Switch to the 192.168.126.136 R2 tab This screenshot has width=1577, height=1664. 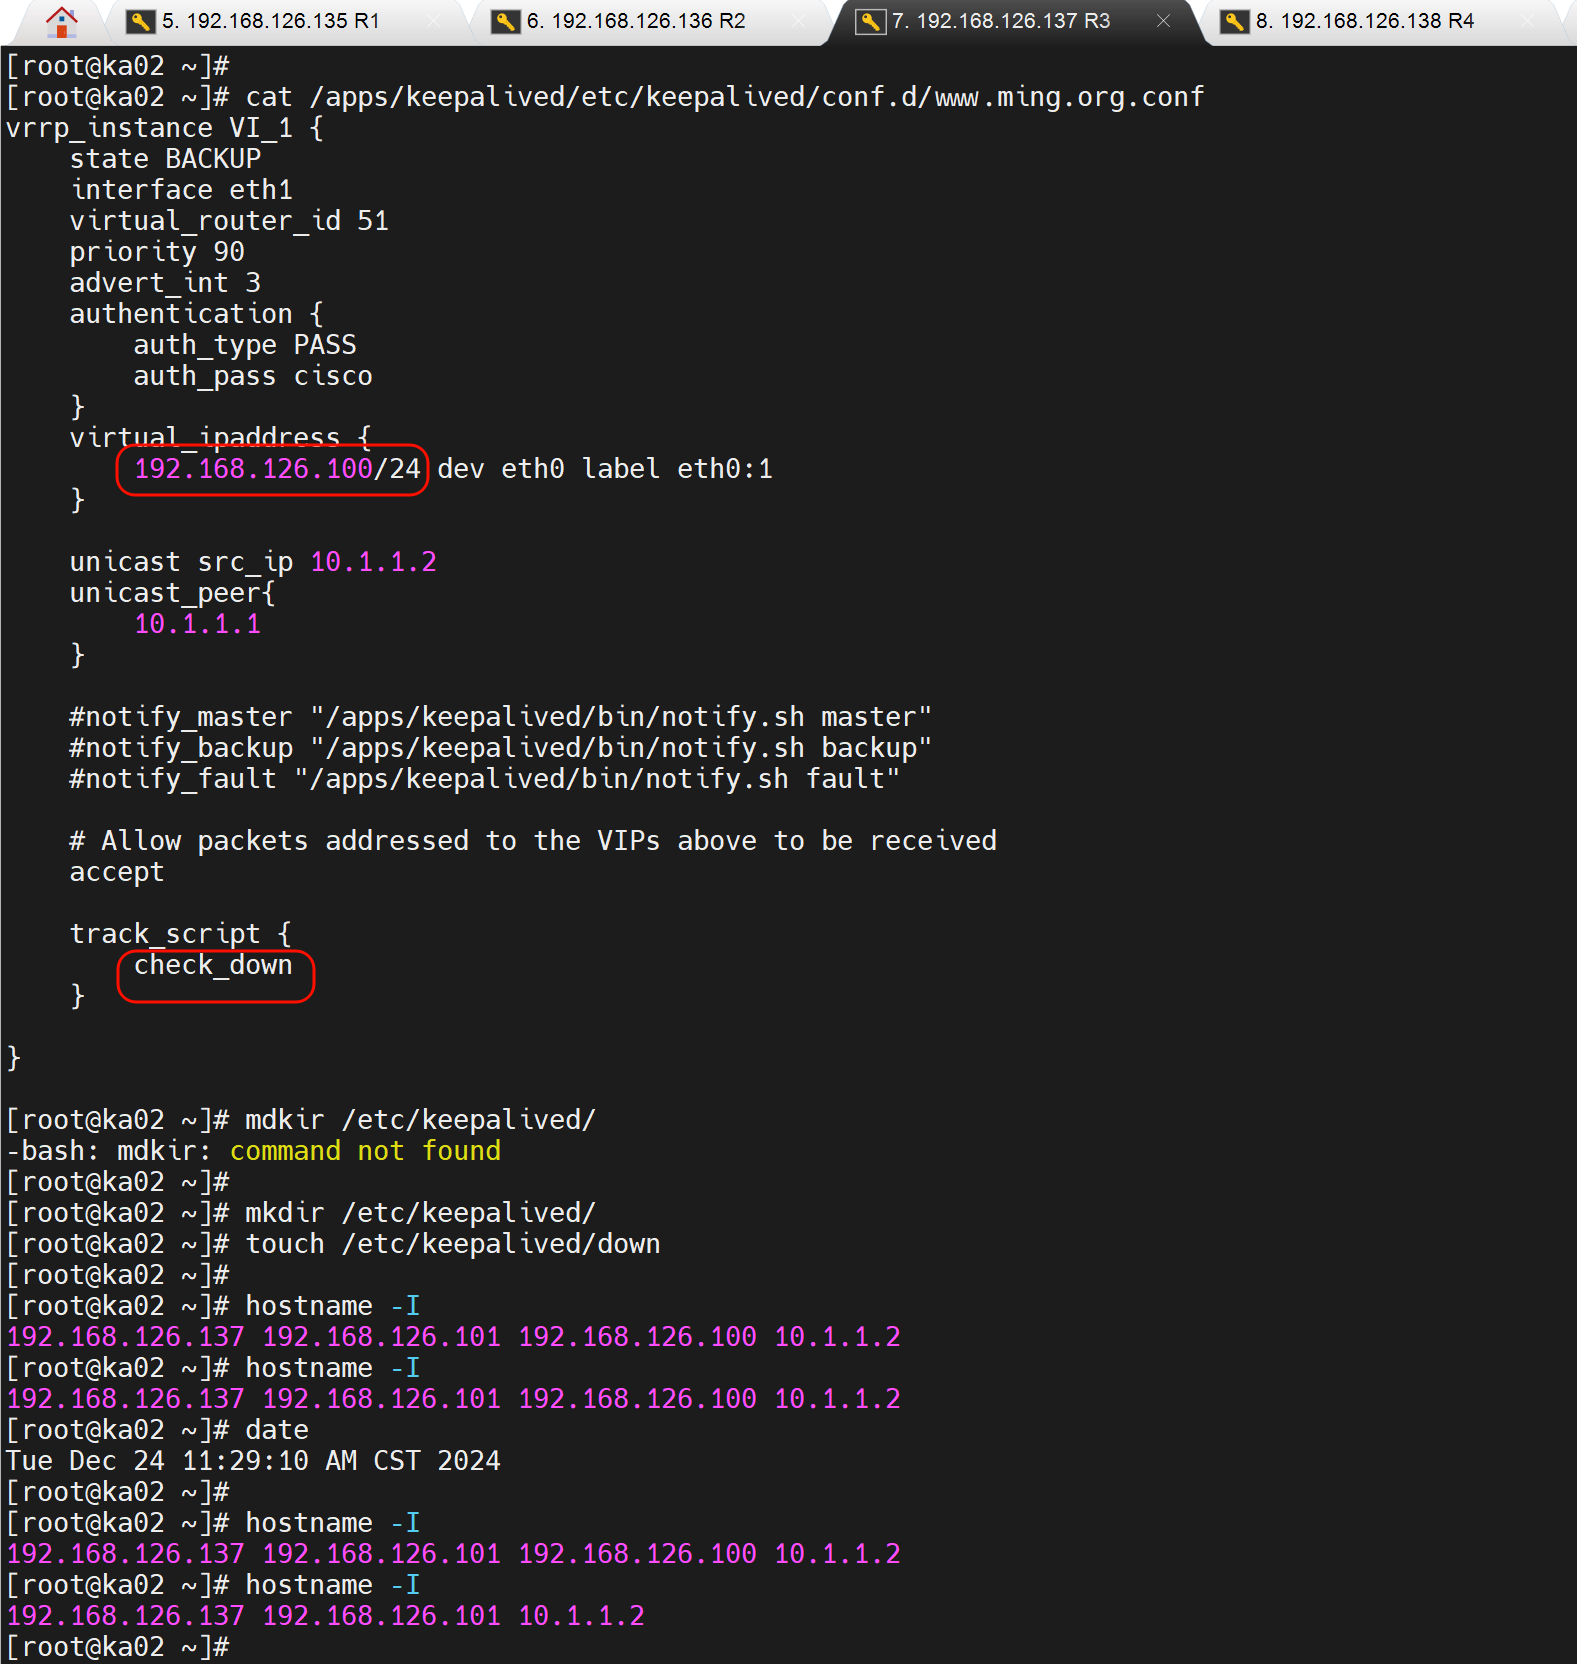pos(636,21)
